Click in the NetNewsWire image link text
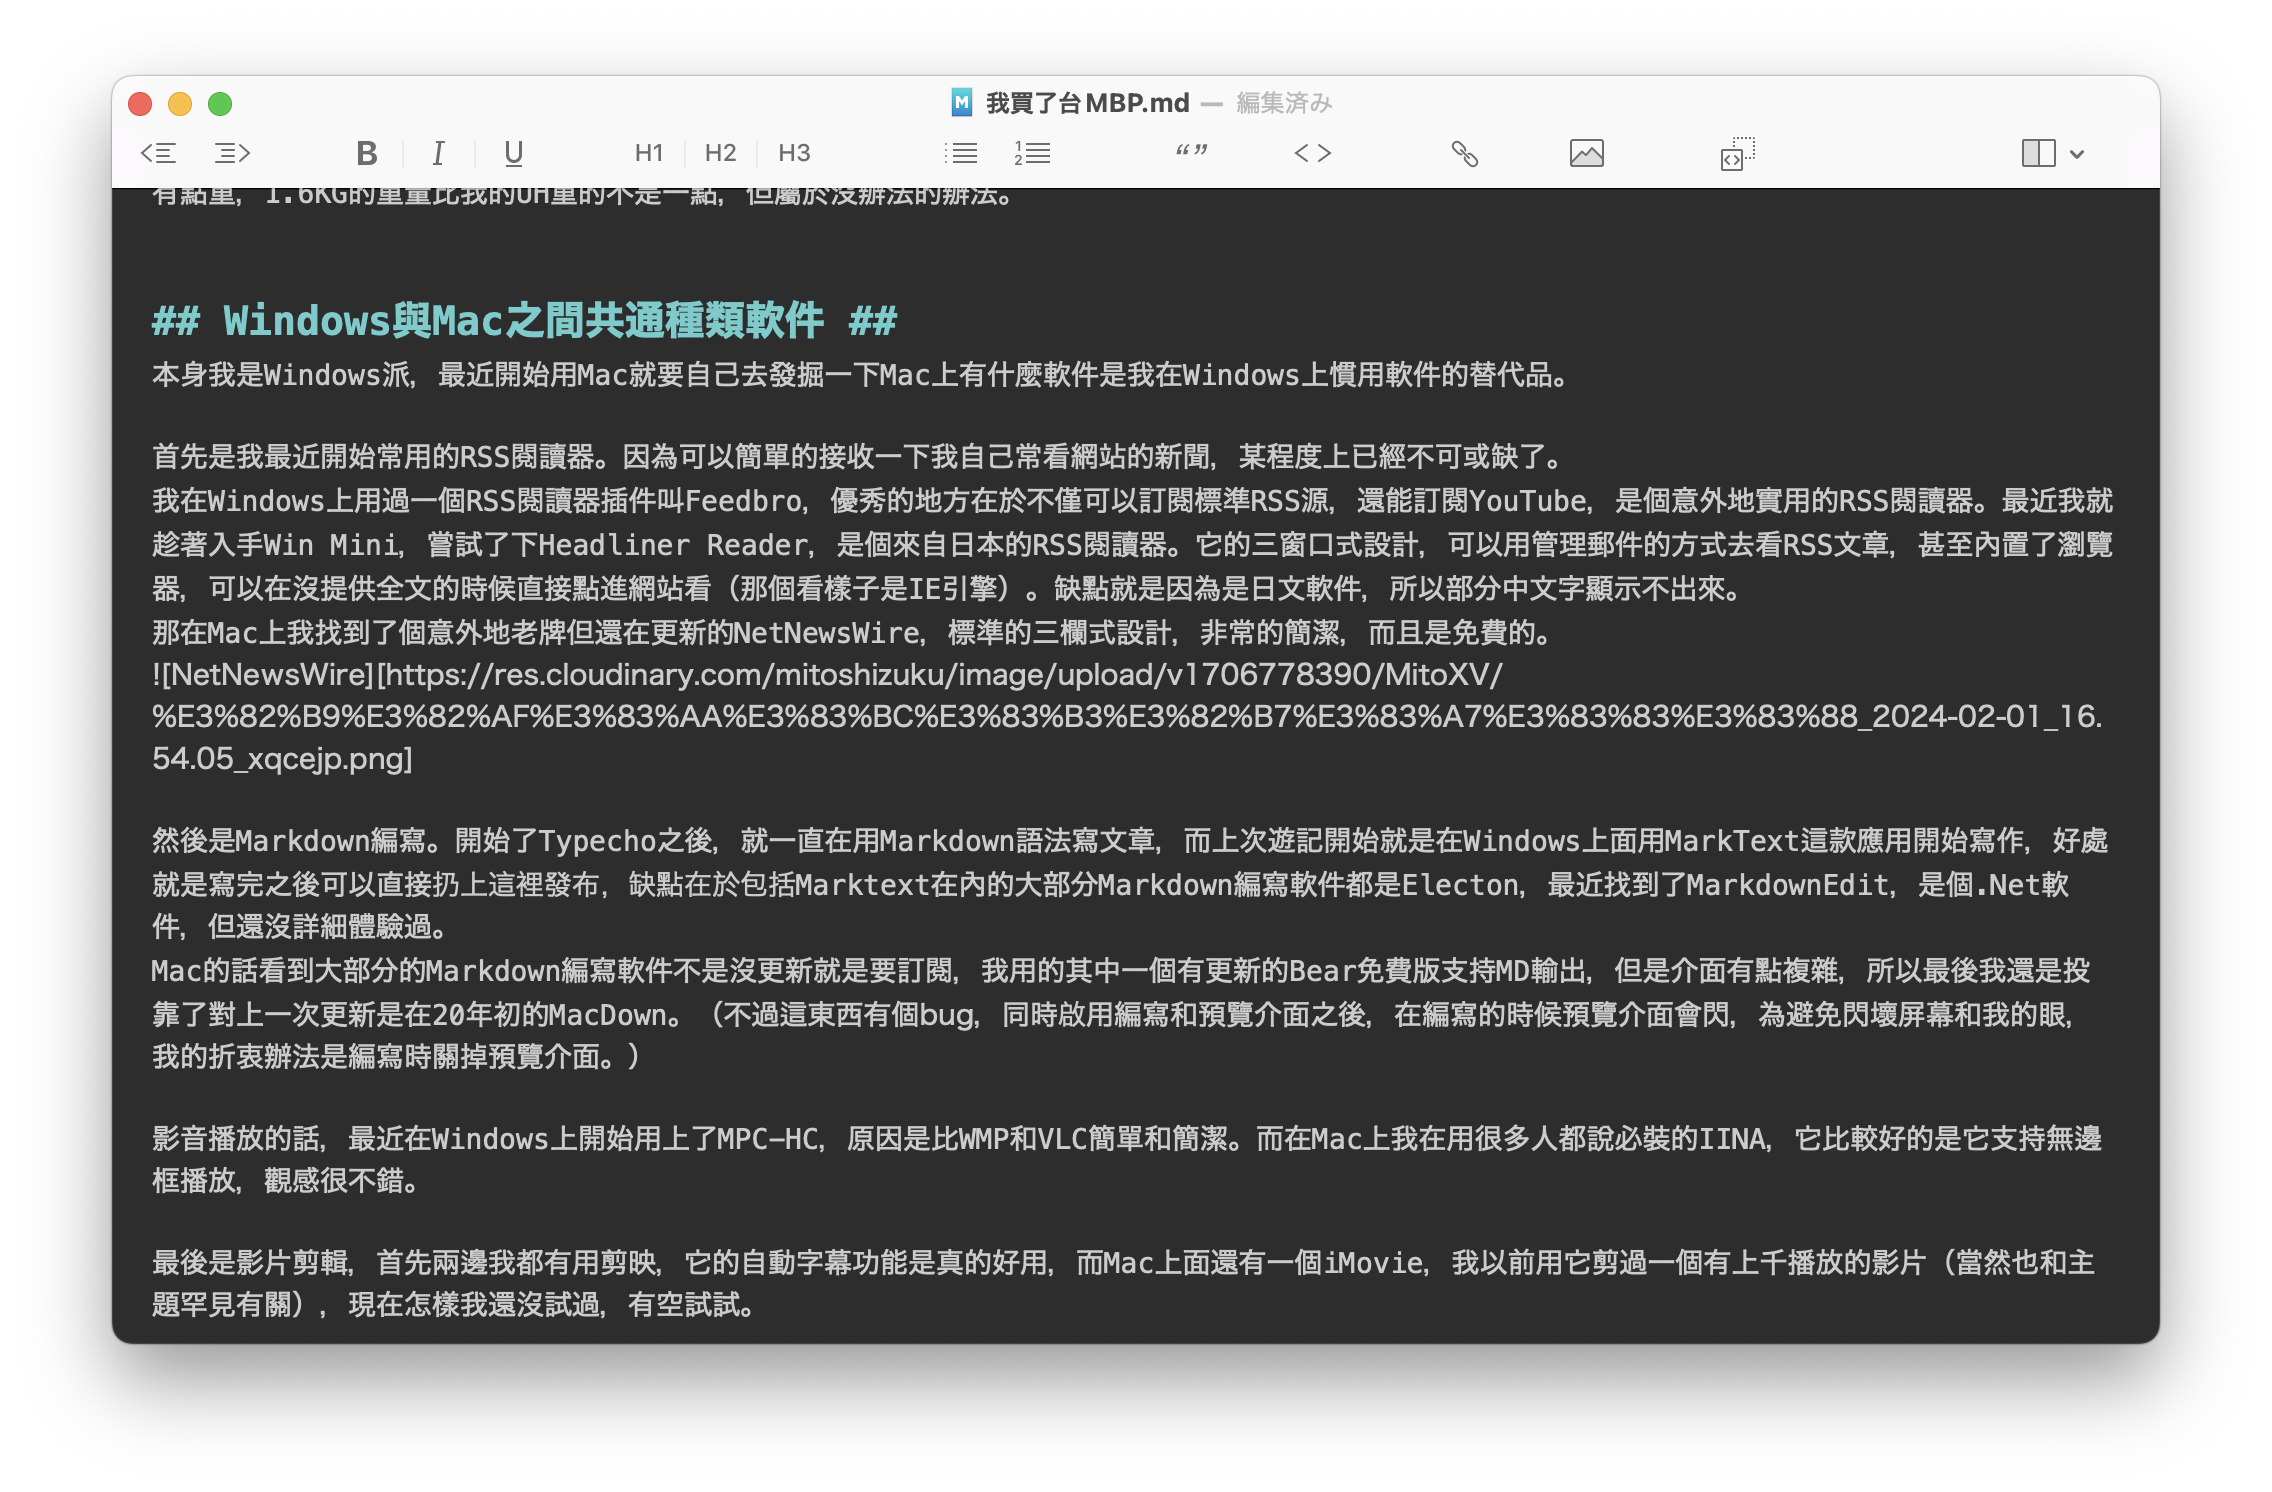 pos(1127,716)
